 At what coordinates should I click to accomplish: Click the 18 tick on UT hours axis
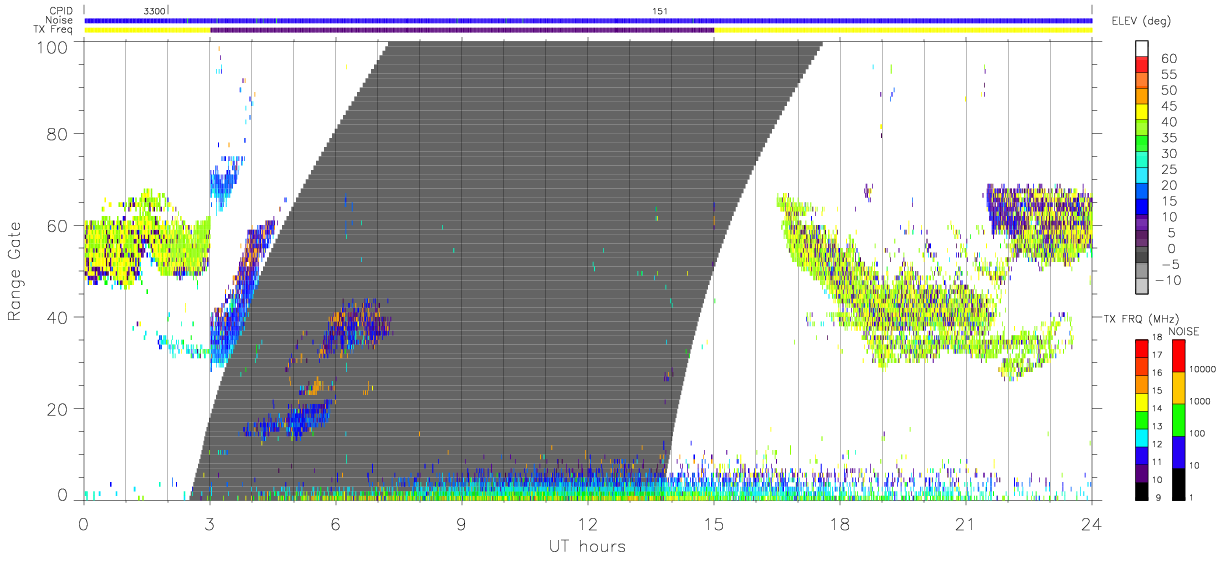[840, 524]
